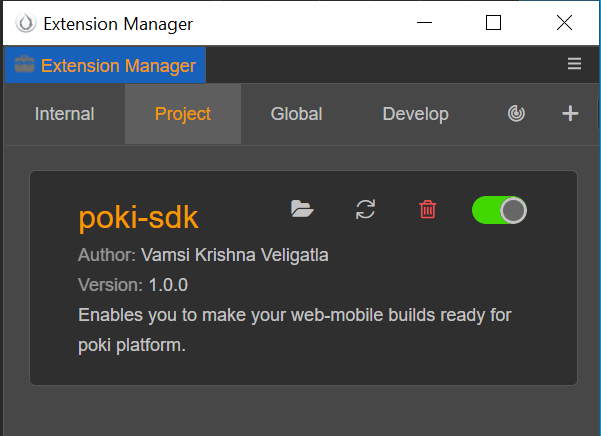Switch to the Internal tab
Image resolution: width=601 pixels, height=436 pixels.
point(64,114)
